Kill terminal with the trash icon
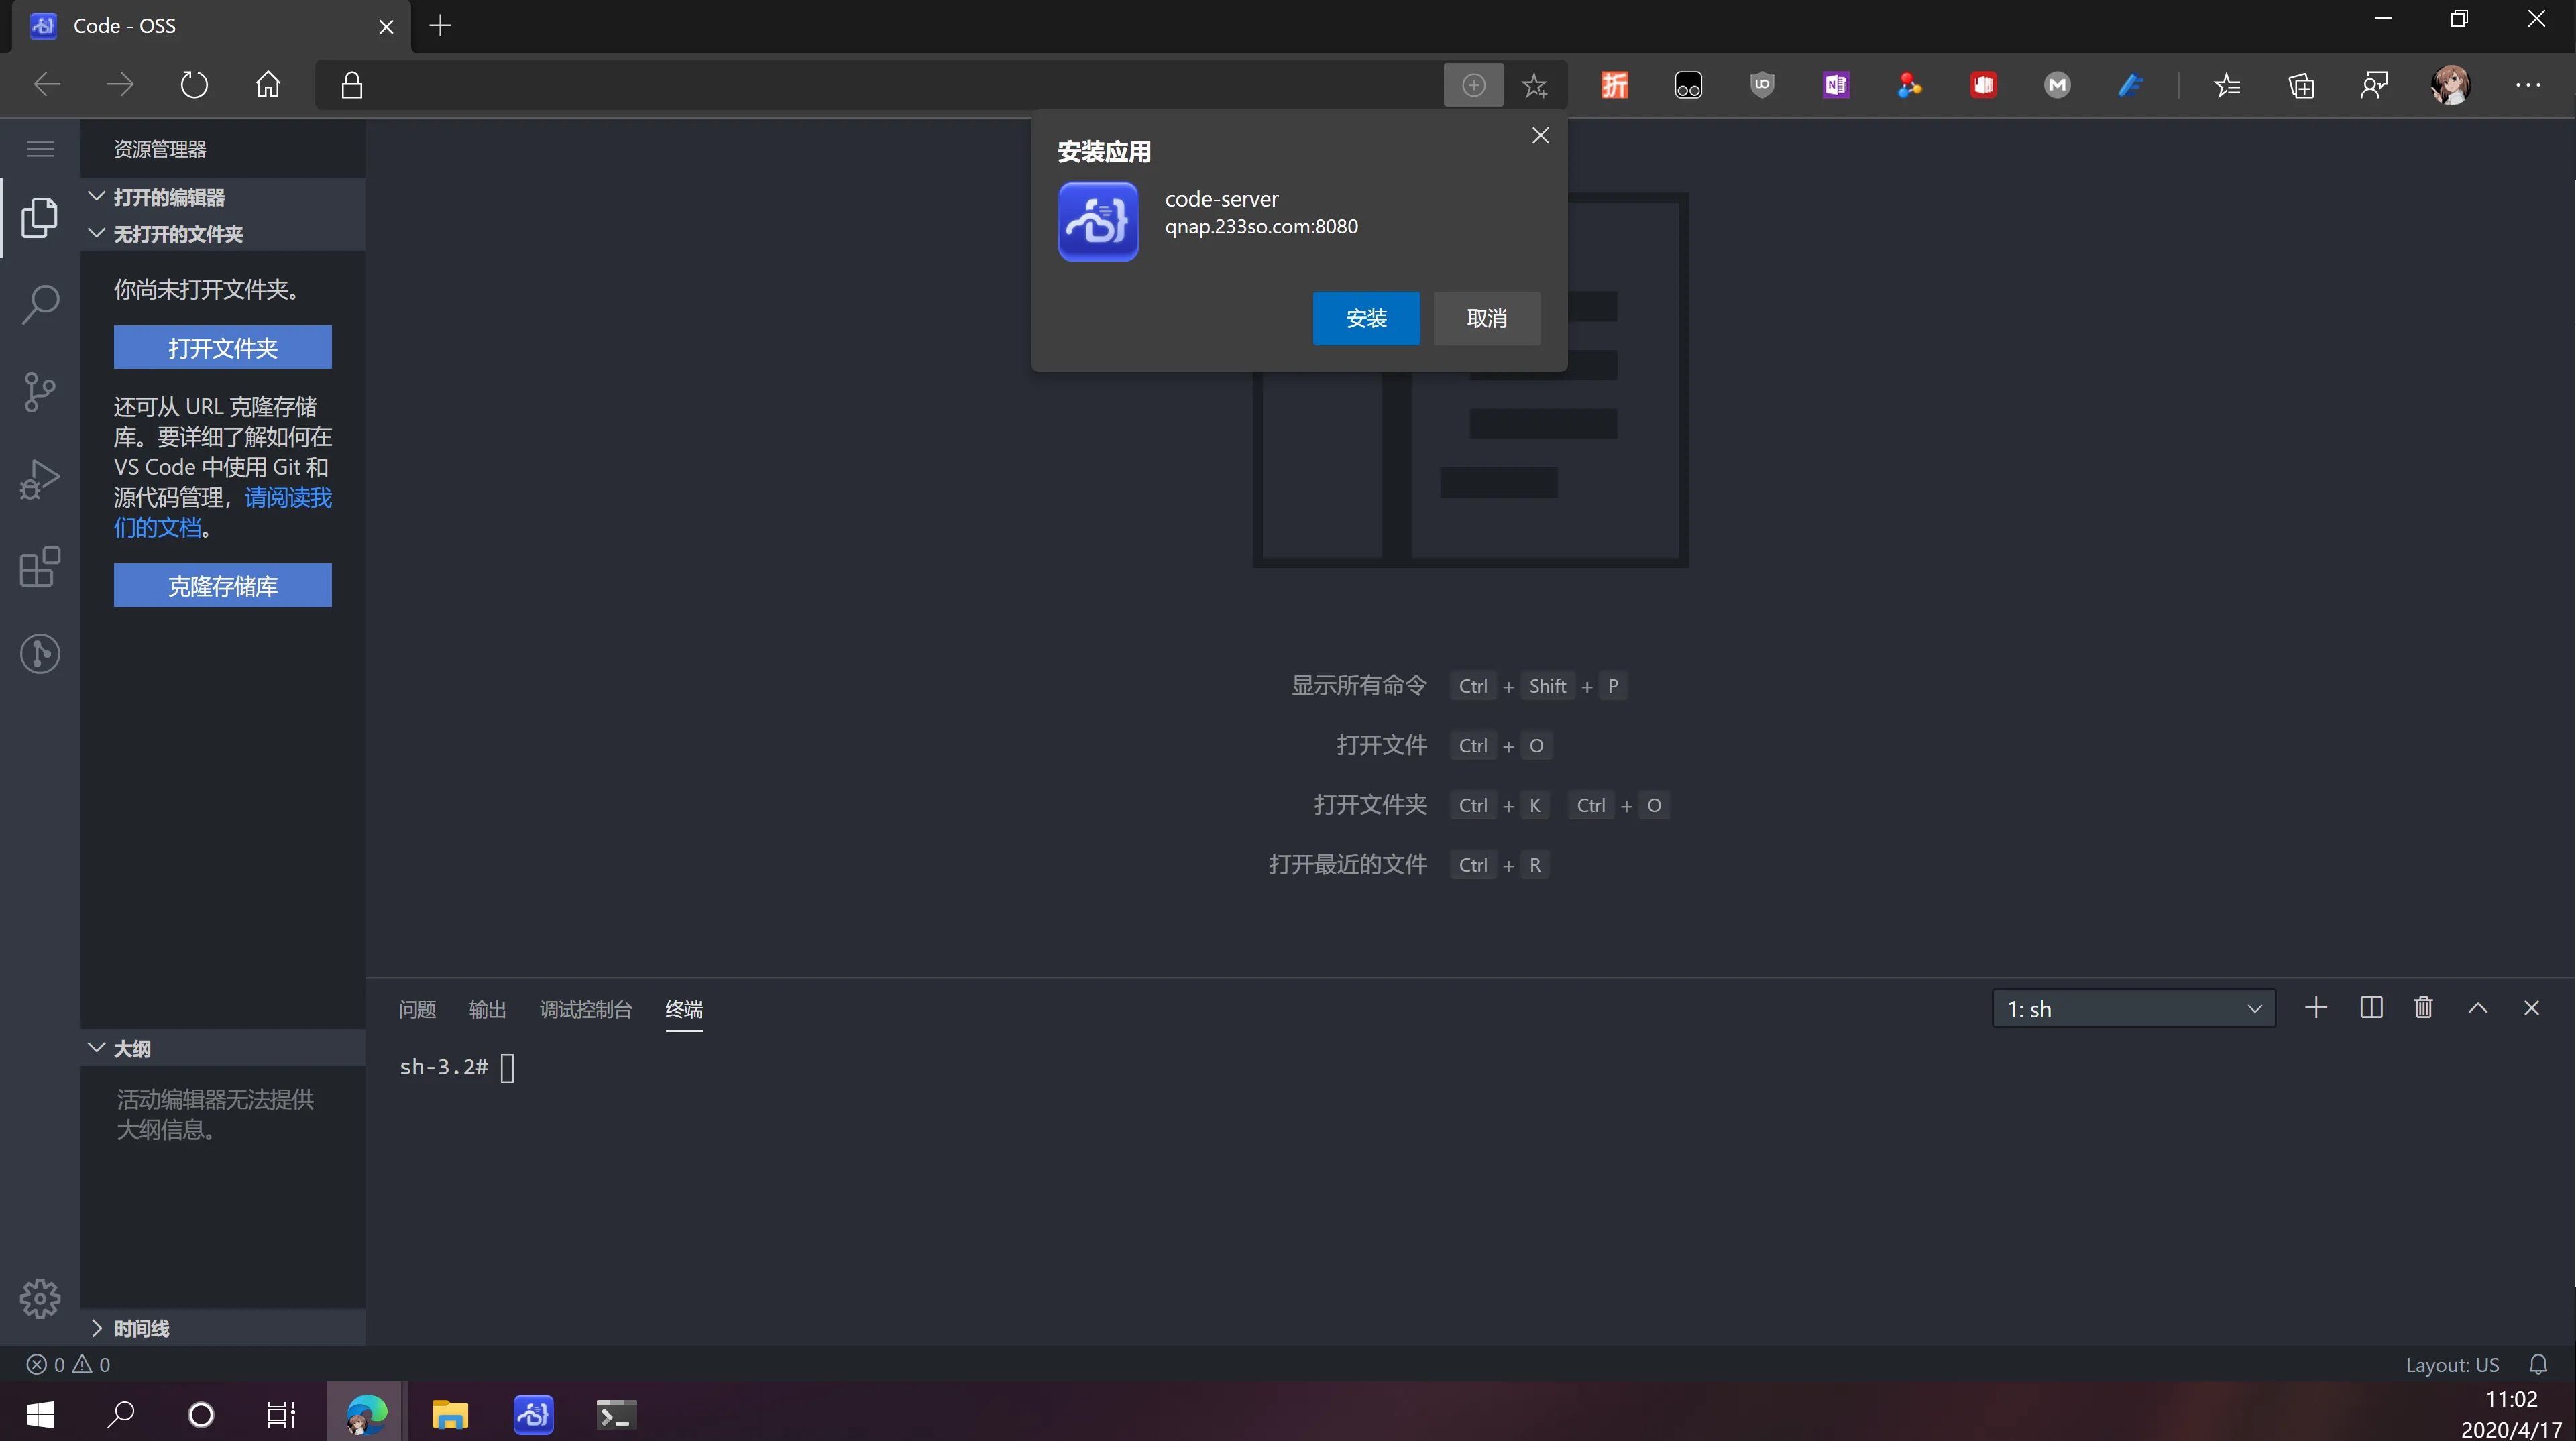This screenshot has width=2576, height=1441. click(x=2424, y=1008)
